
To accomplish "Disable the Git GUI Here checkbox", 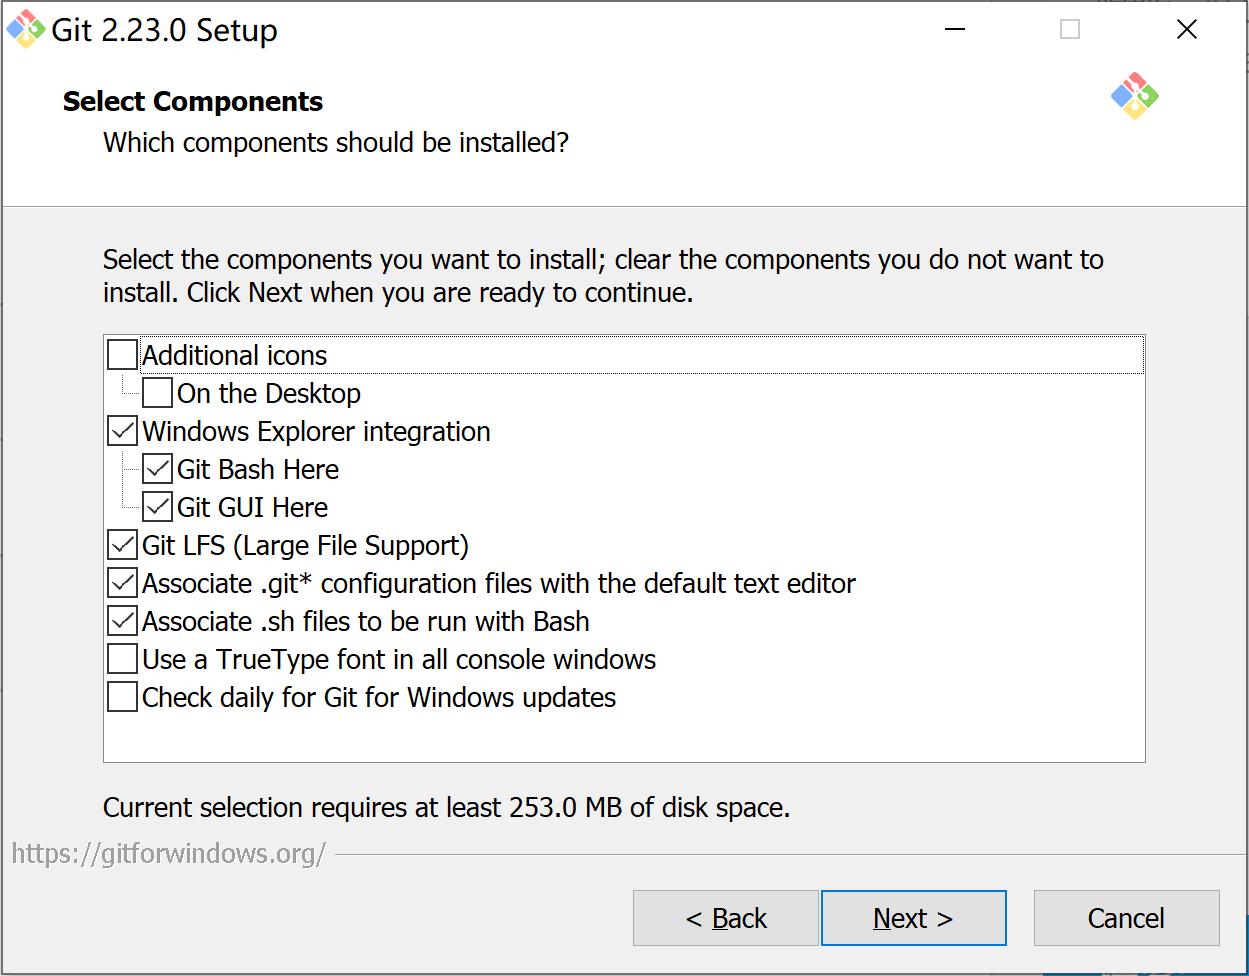I will 158,507.
